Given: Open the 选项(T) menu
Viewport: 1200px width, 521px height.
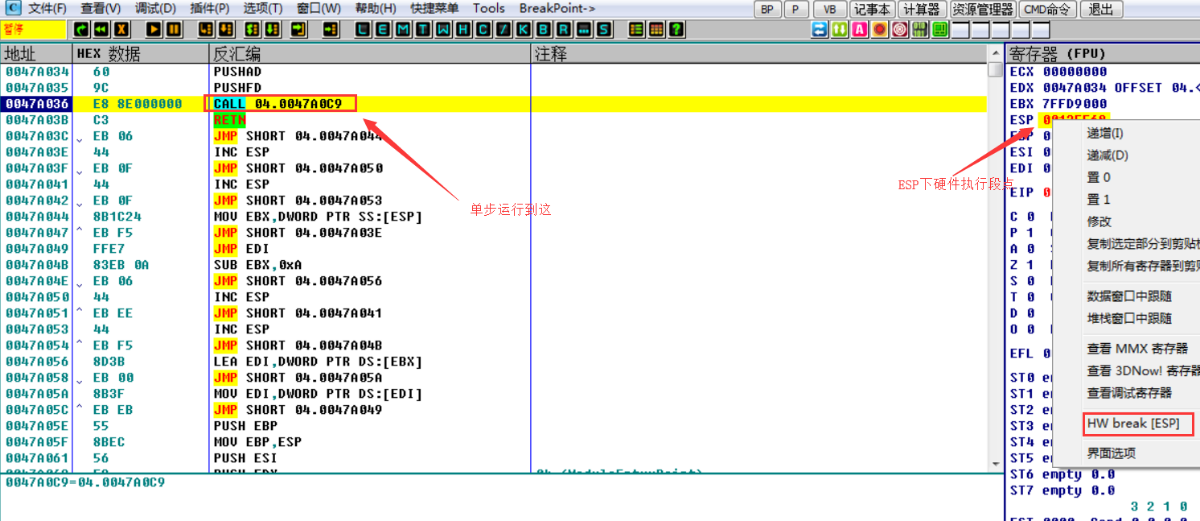Looking at the screenshot, I should point(263,8).
